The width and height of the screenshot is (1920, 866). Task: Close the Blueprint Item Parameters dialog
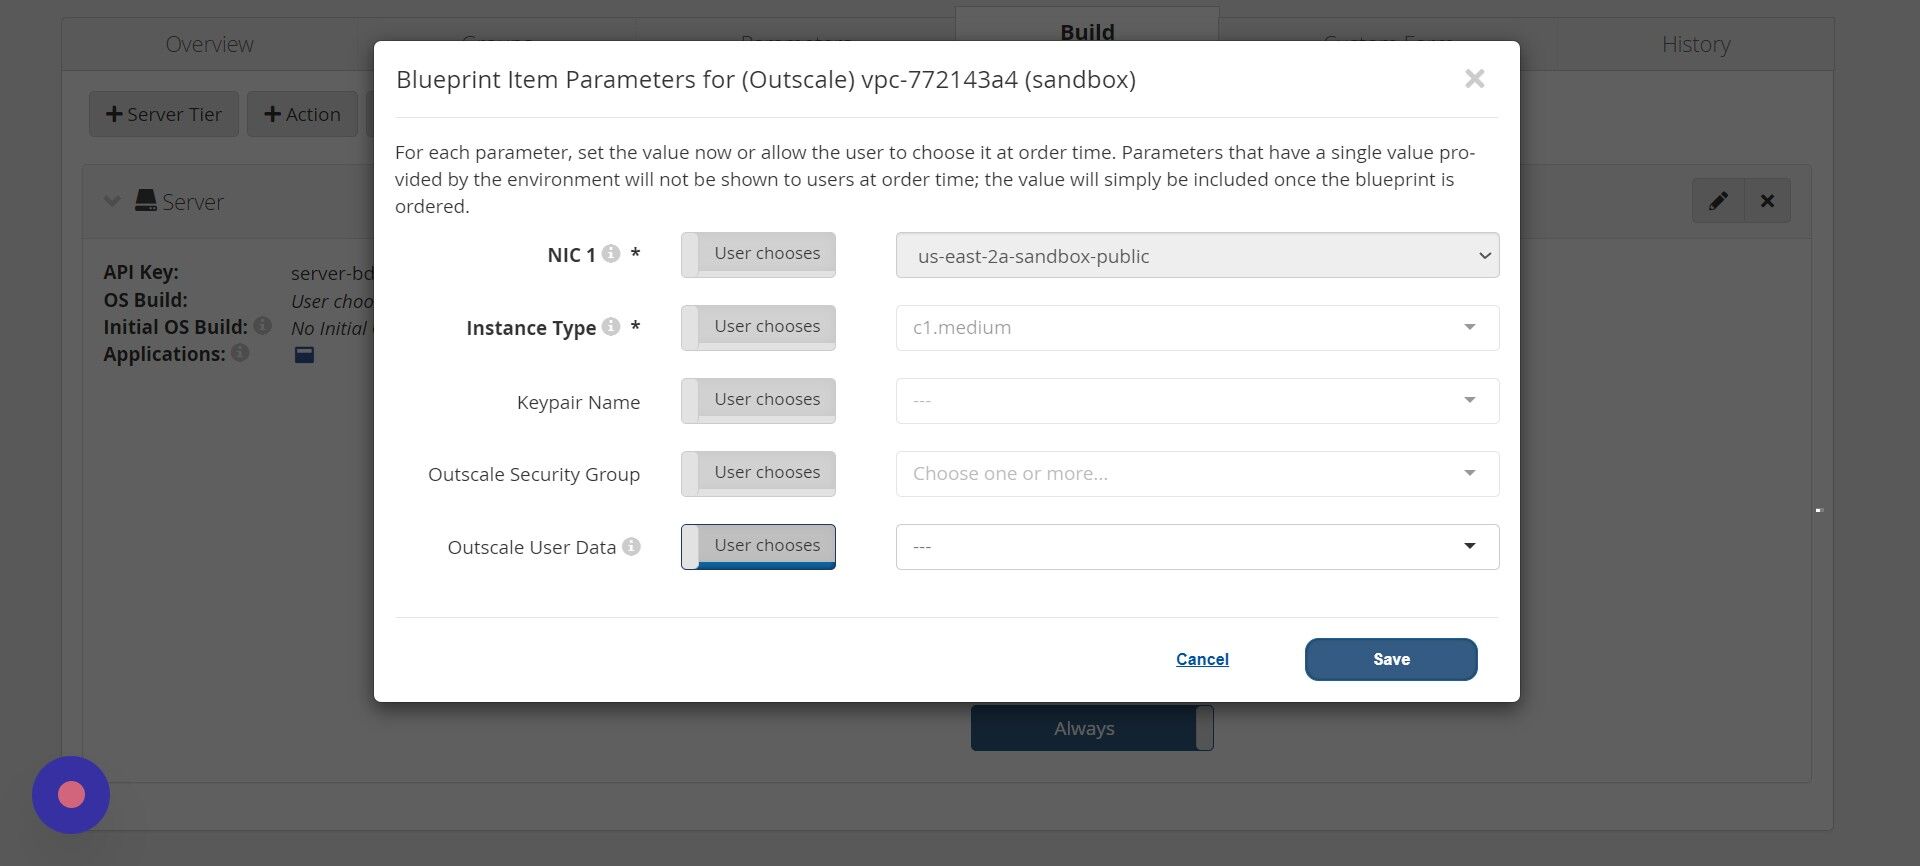(1474, 79)
